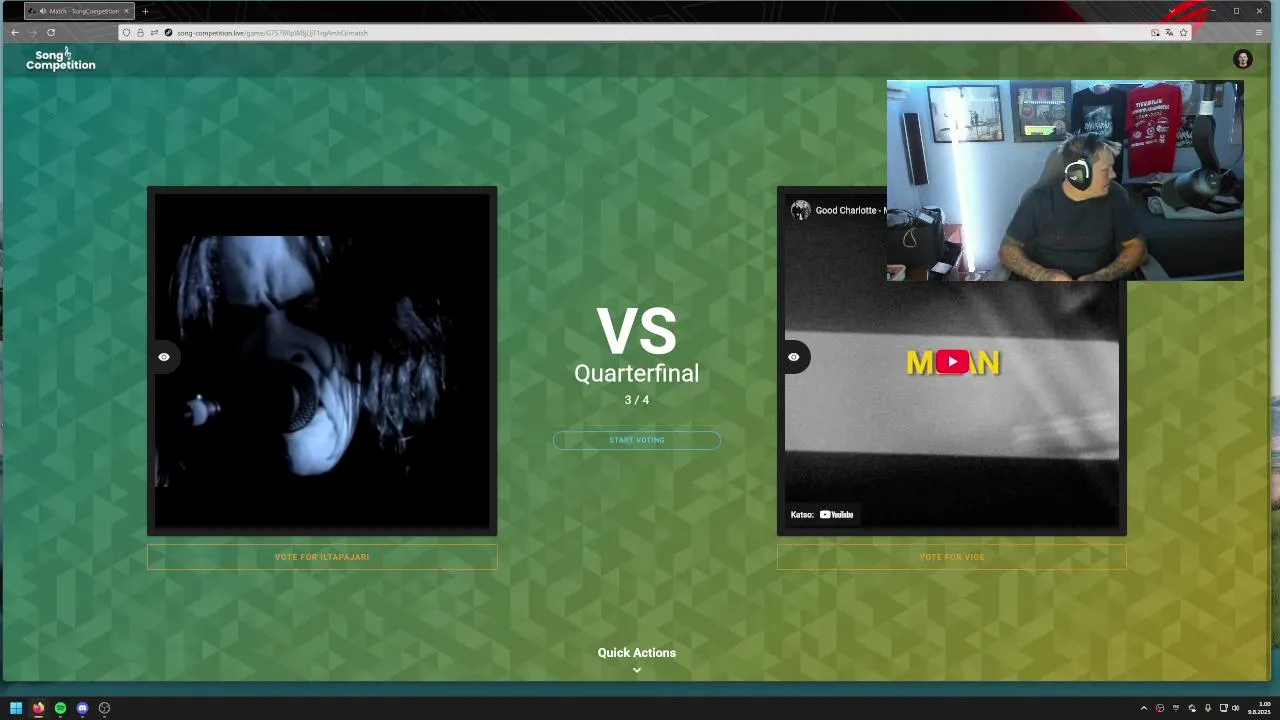Click the Quarterfinal heading
Viewport: 1280px width, 720px height.
click(x=637, y=373)
